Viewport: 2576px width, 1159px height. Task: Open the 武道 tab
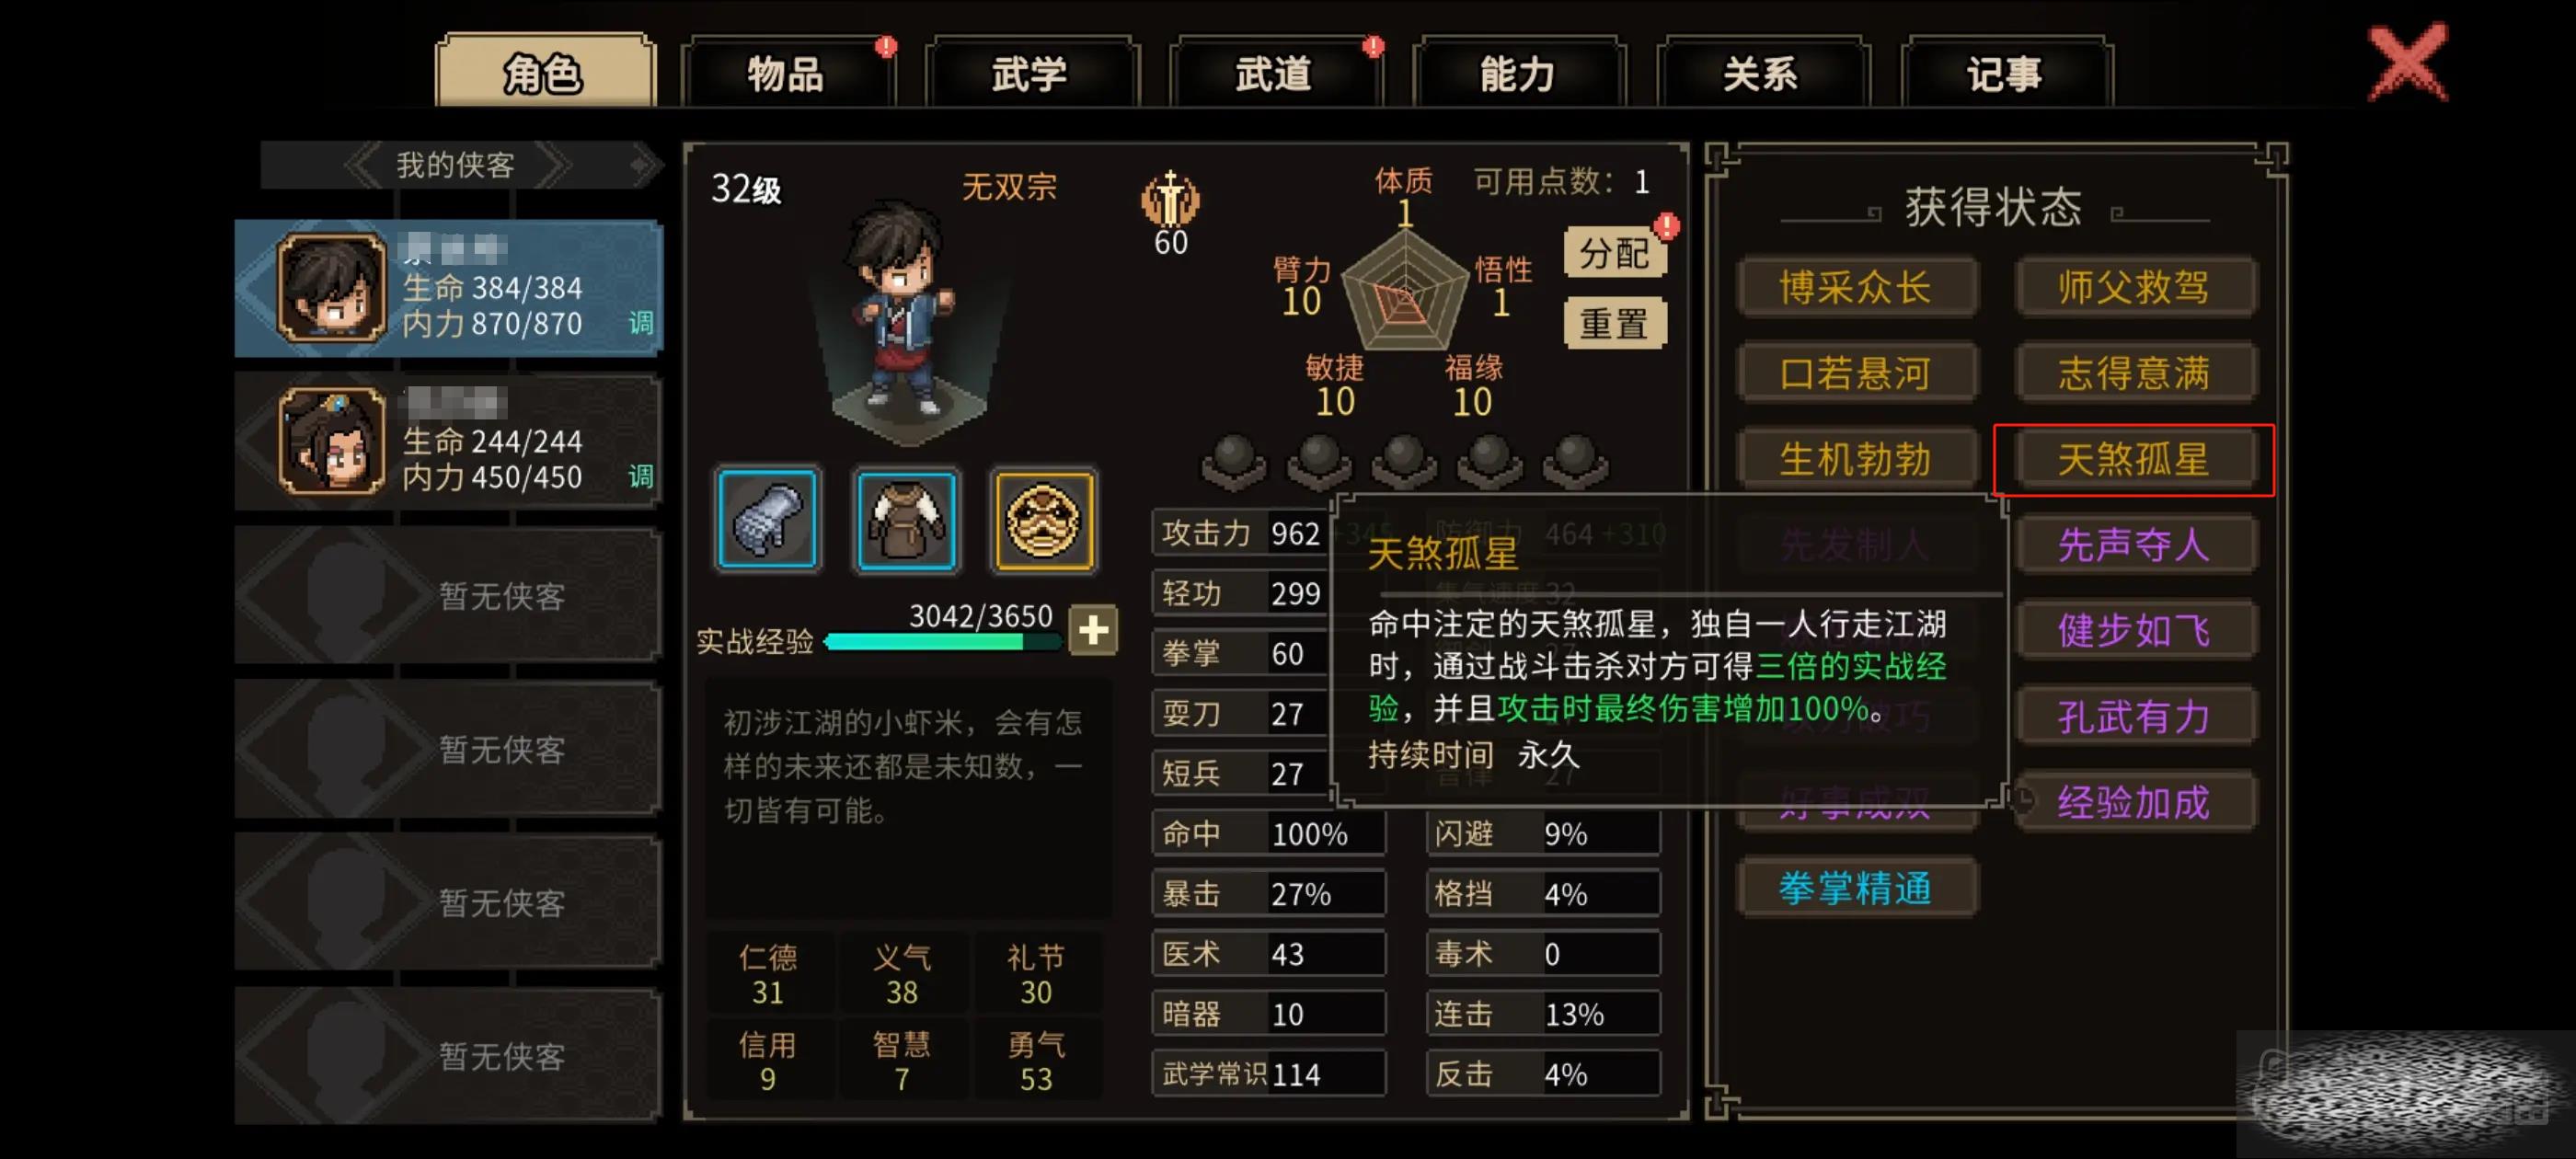coord(1274,73)
